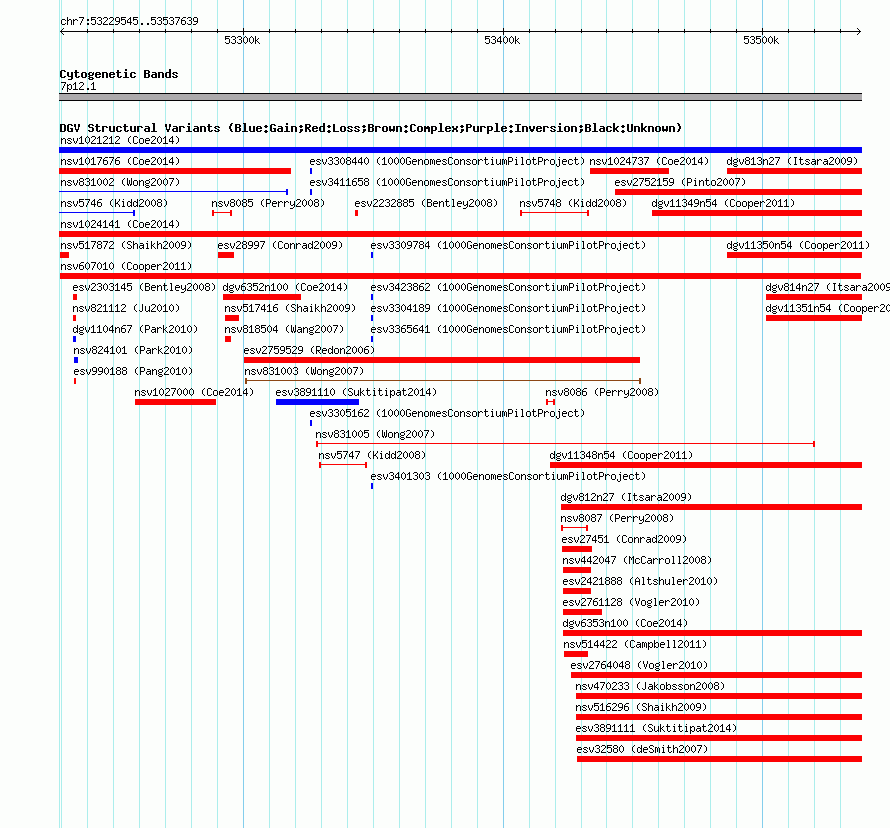Open nsv8086 (Perry2008) label

coord(602,392)
